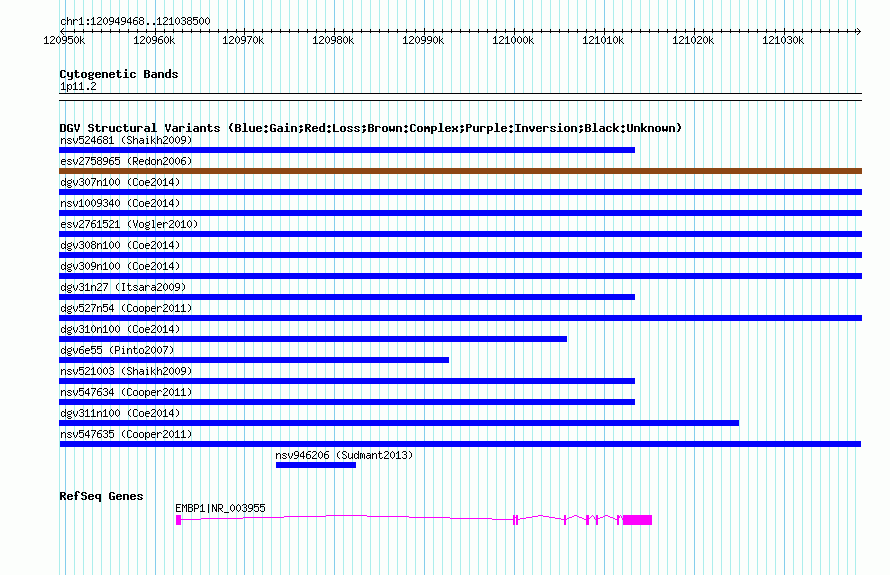This screenshot has height=575, width=890.
Task: Click the RefSeq Genes track title
Action: 101,496
